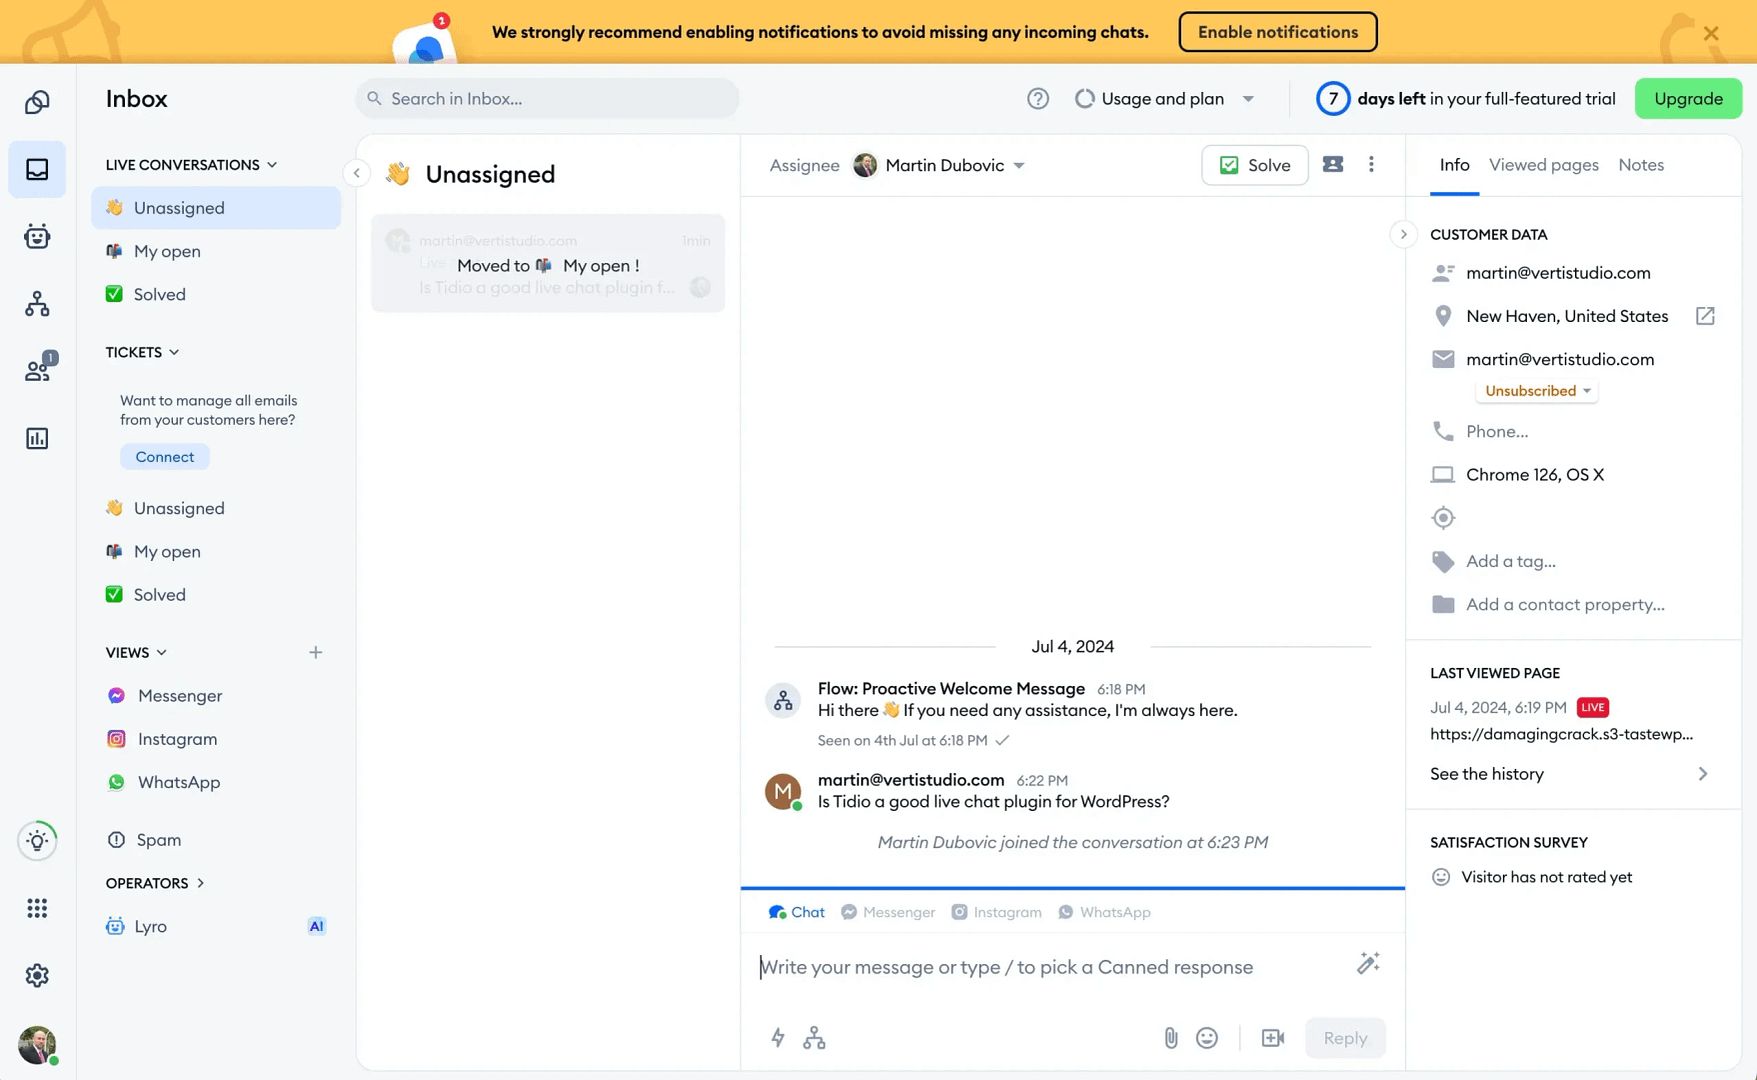Open the apps grid icon
This screenshot has width=1757, height=1080.
pyautogui.click(x=37, y=908)
